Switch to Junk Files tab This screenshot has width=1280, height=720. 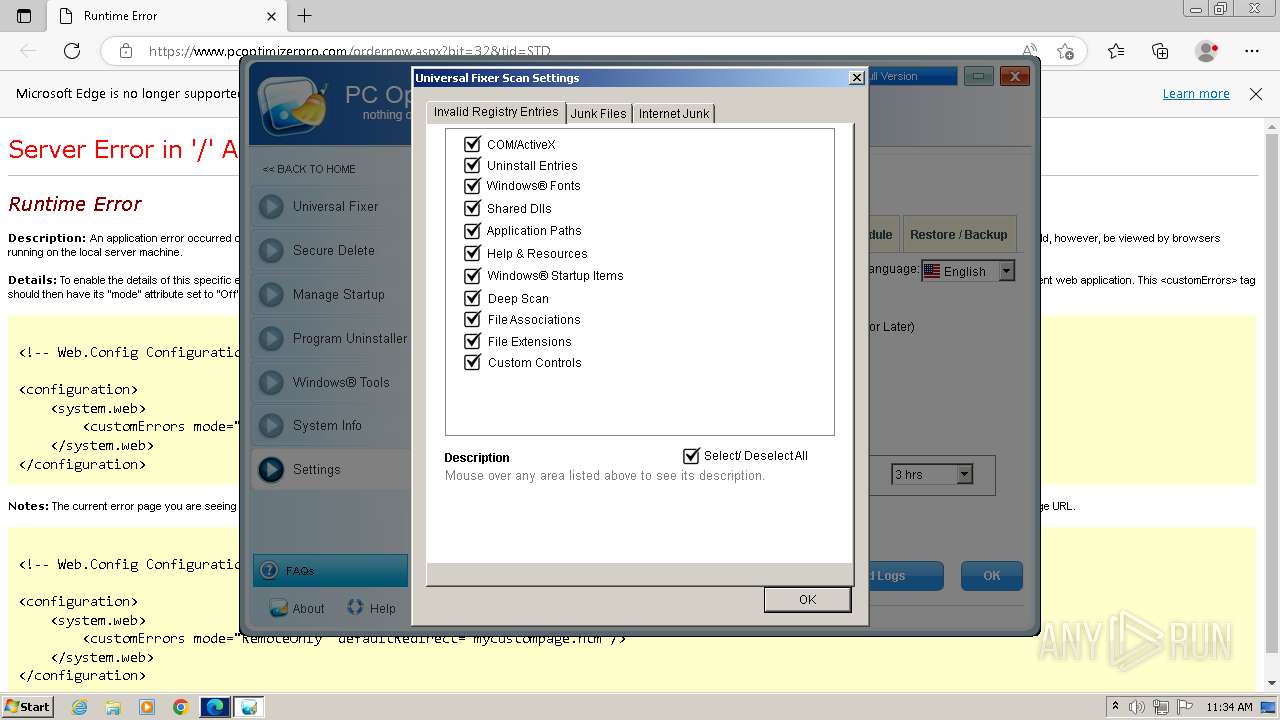tap(599, 114)
